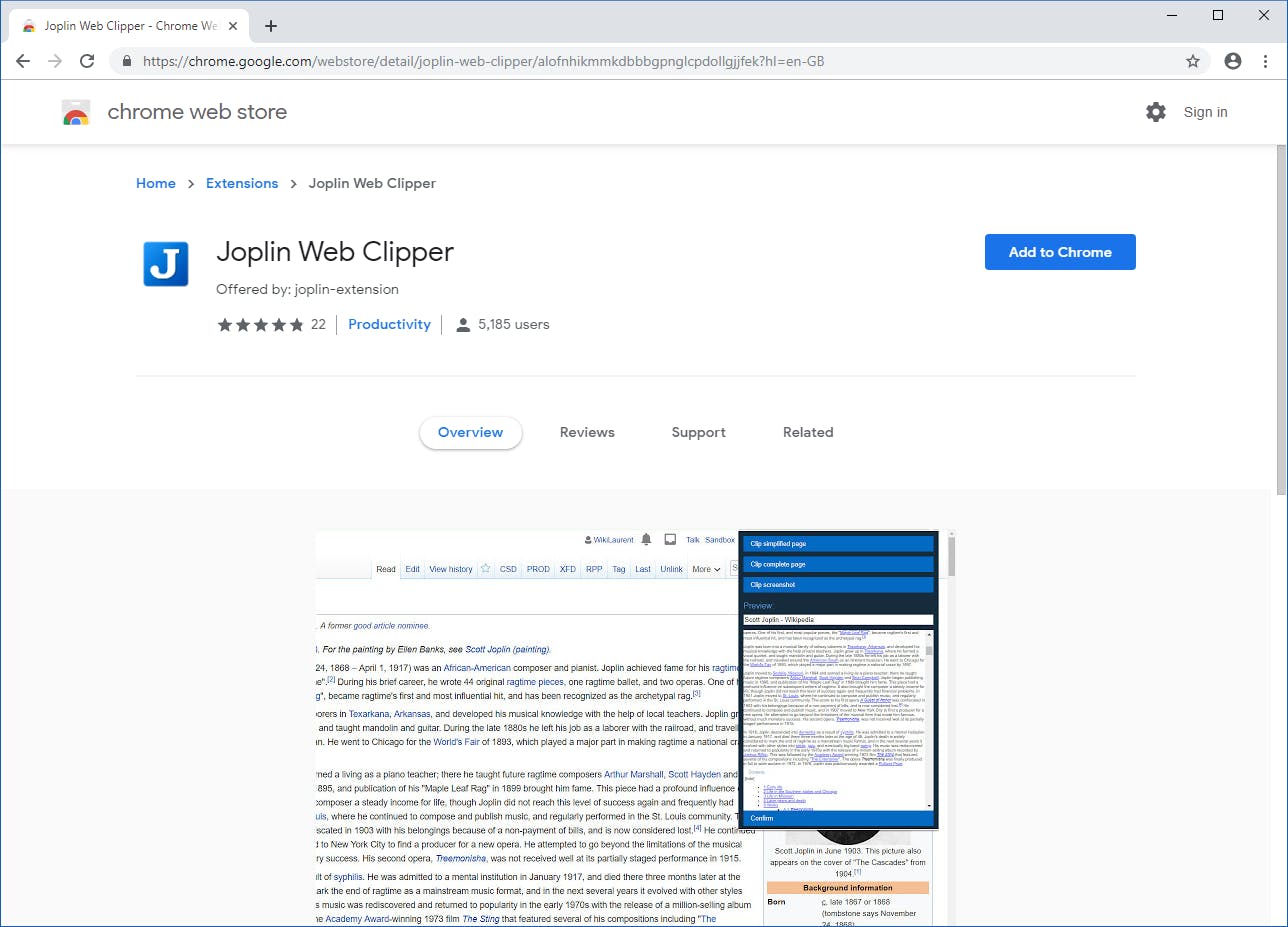Image resolution: width=1288 pixels, height=927 pixels.
Task: Click the Chrome Web Store logo
Action: pos(76,112)
